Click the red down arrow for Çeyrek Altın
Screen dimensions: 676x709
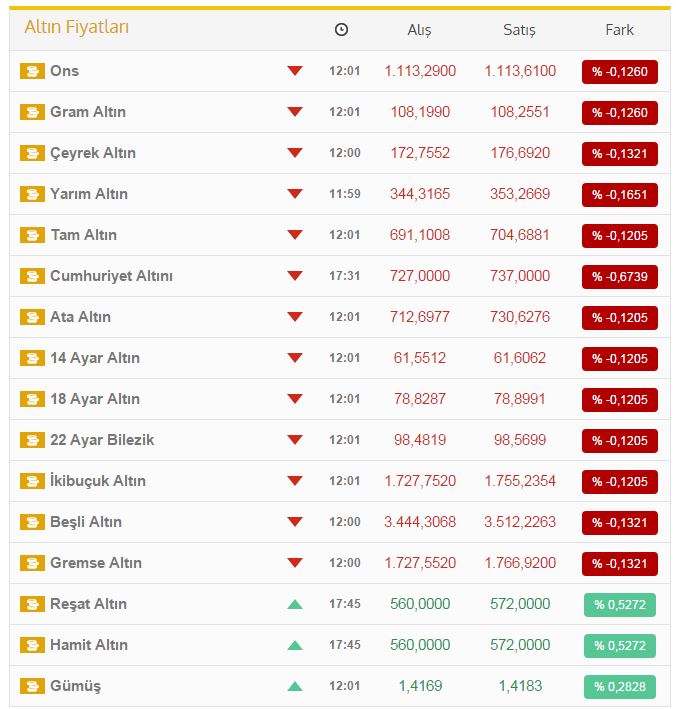pos(294,153)
